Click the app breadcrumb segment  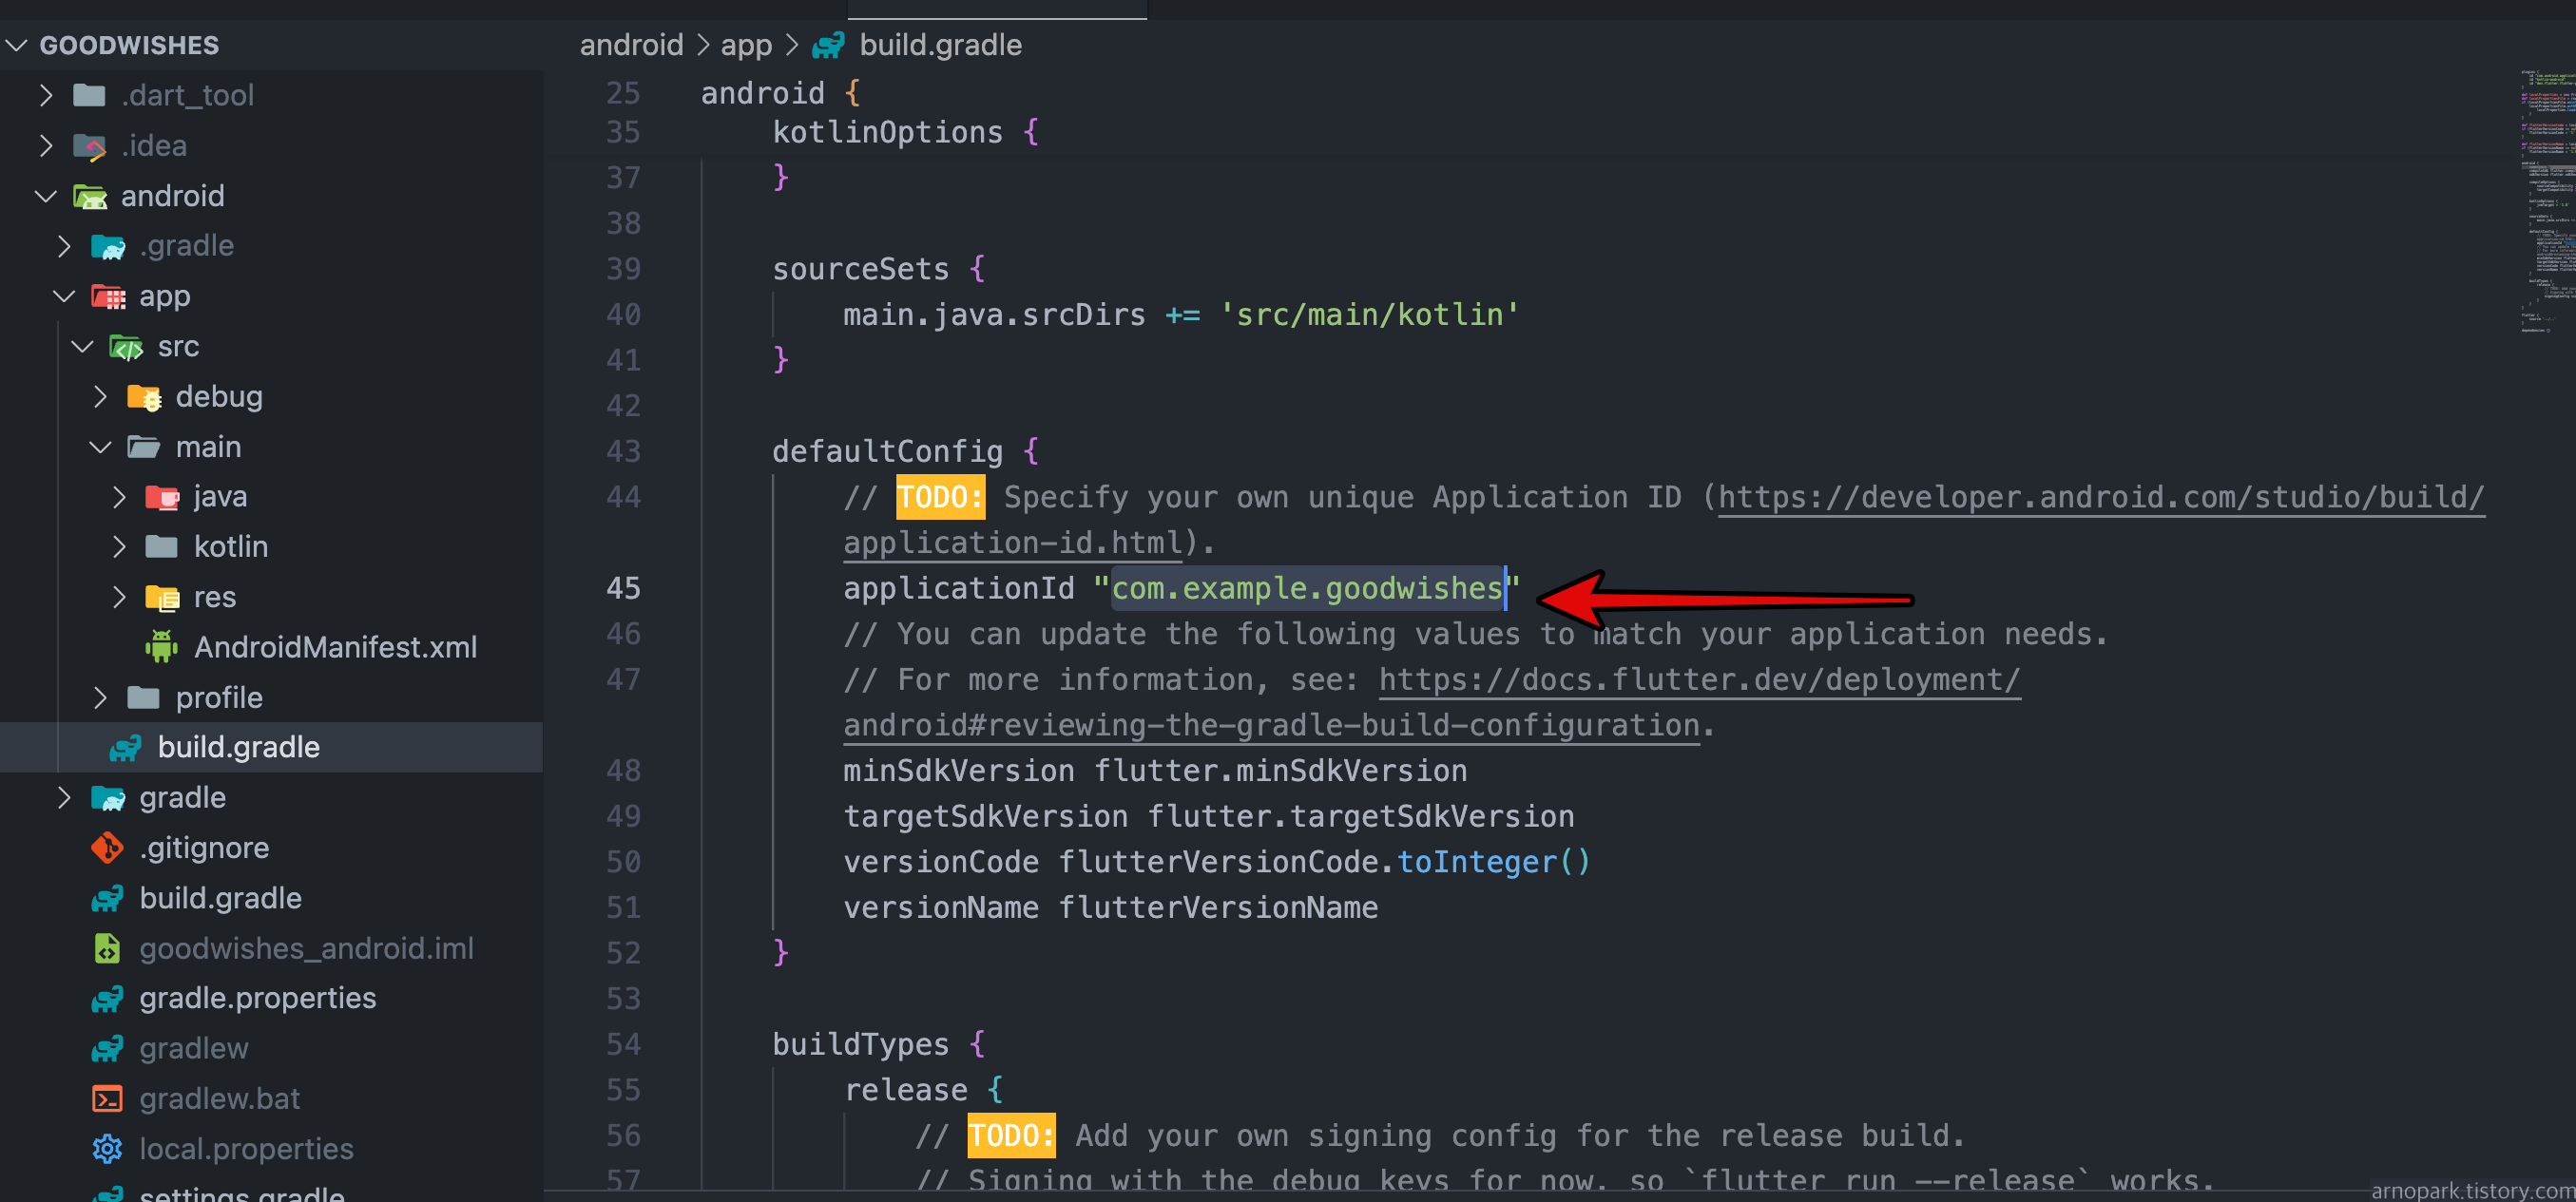pos(746,45)
